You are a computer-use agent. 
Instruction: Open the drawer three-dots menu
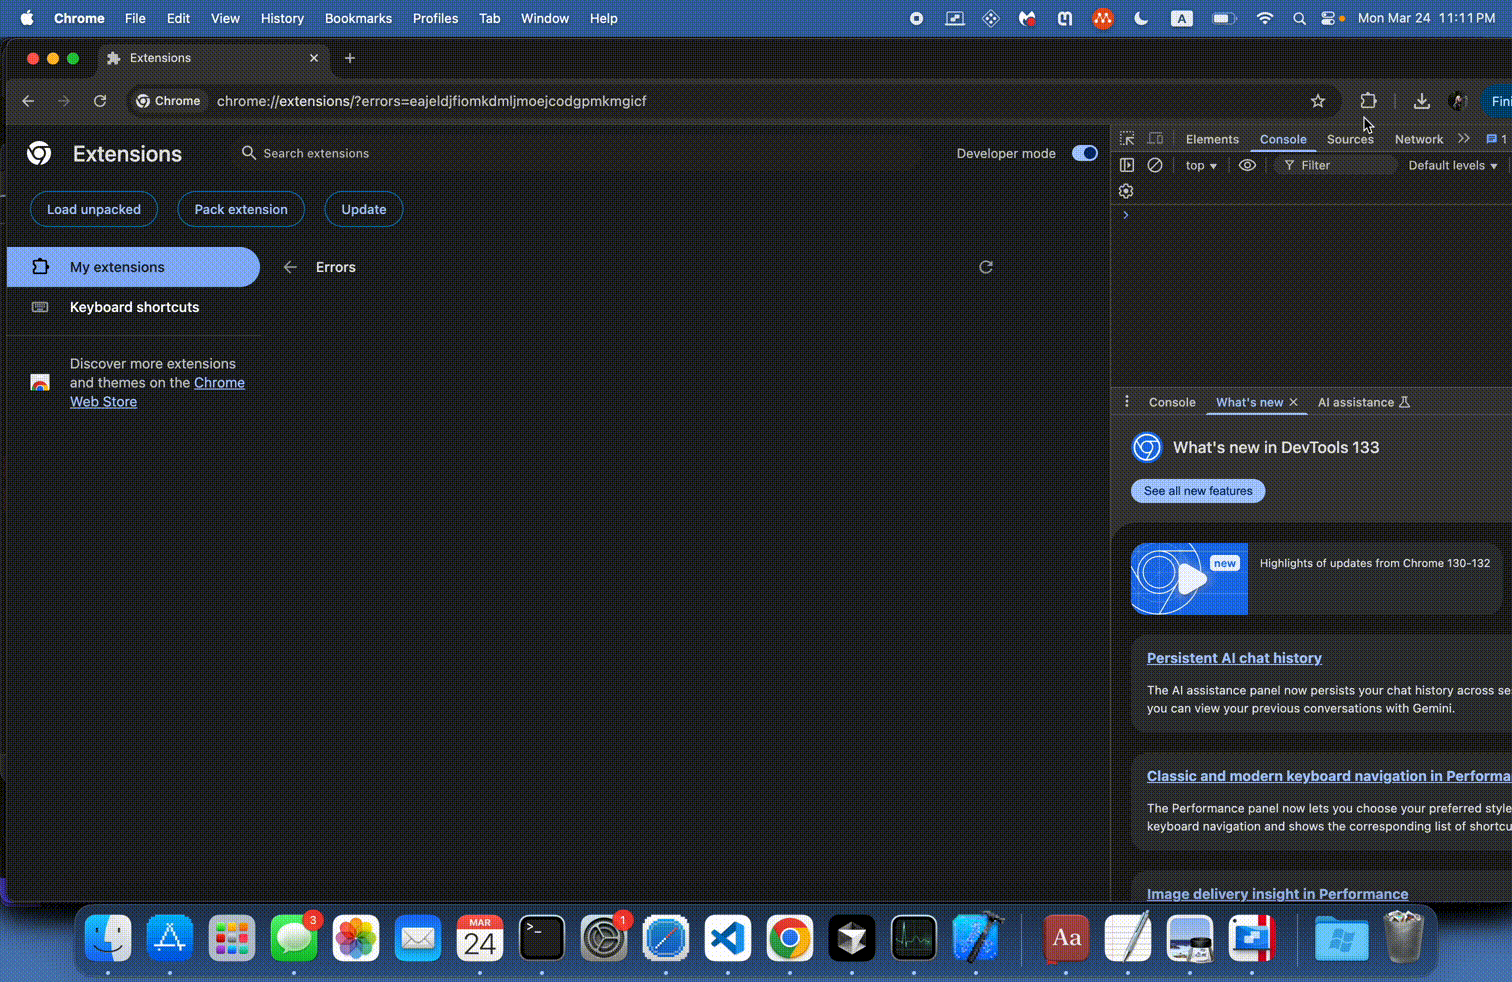(x=1127, y=402)
